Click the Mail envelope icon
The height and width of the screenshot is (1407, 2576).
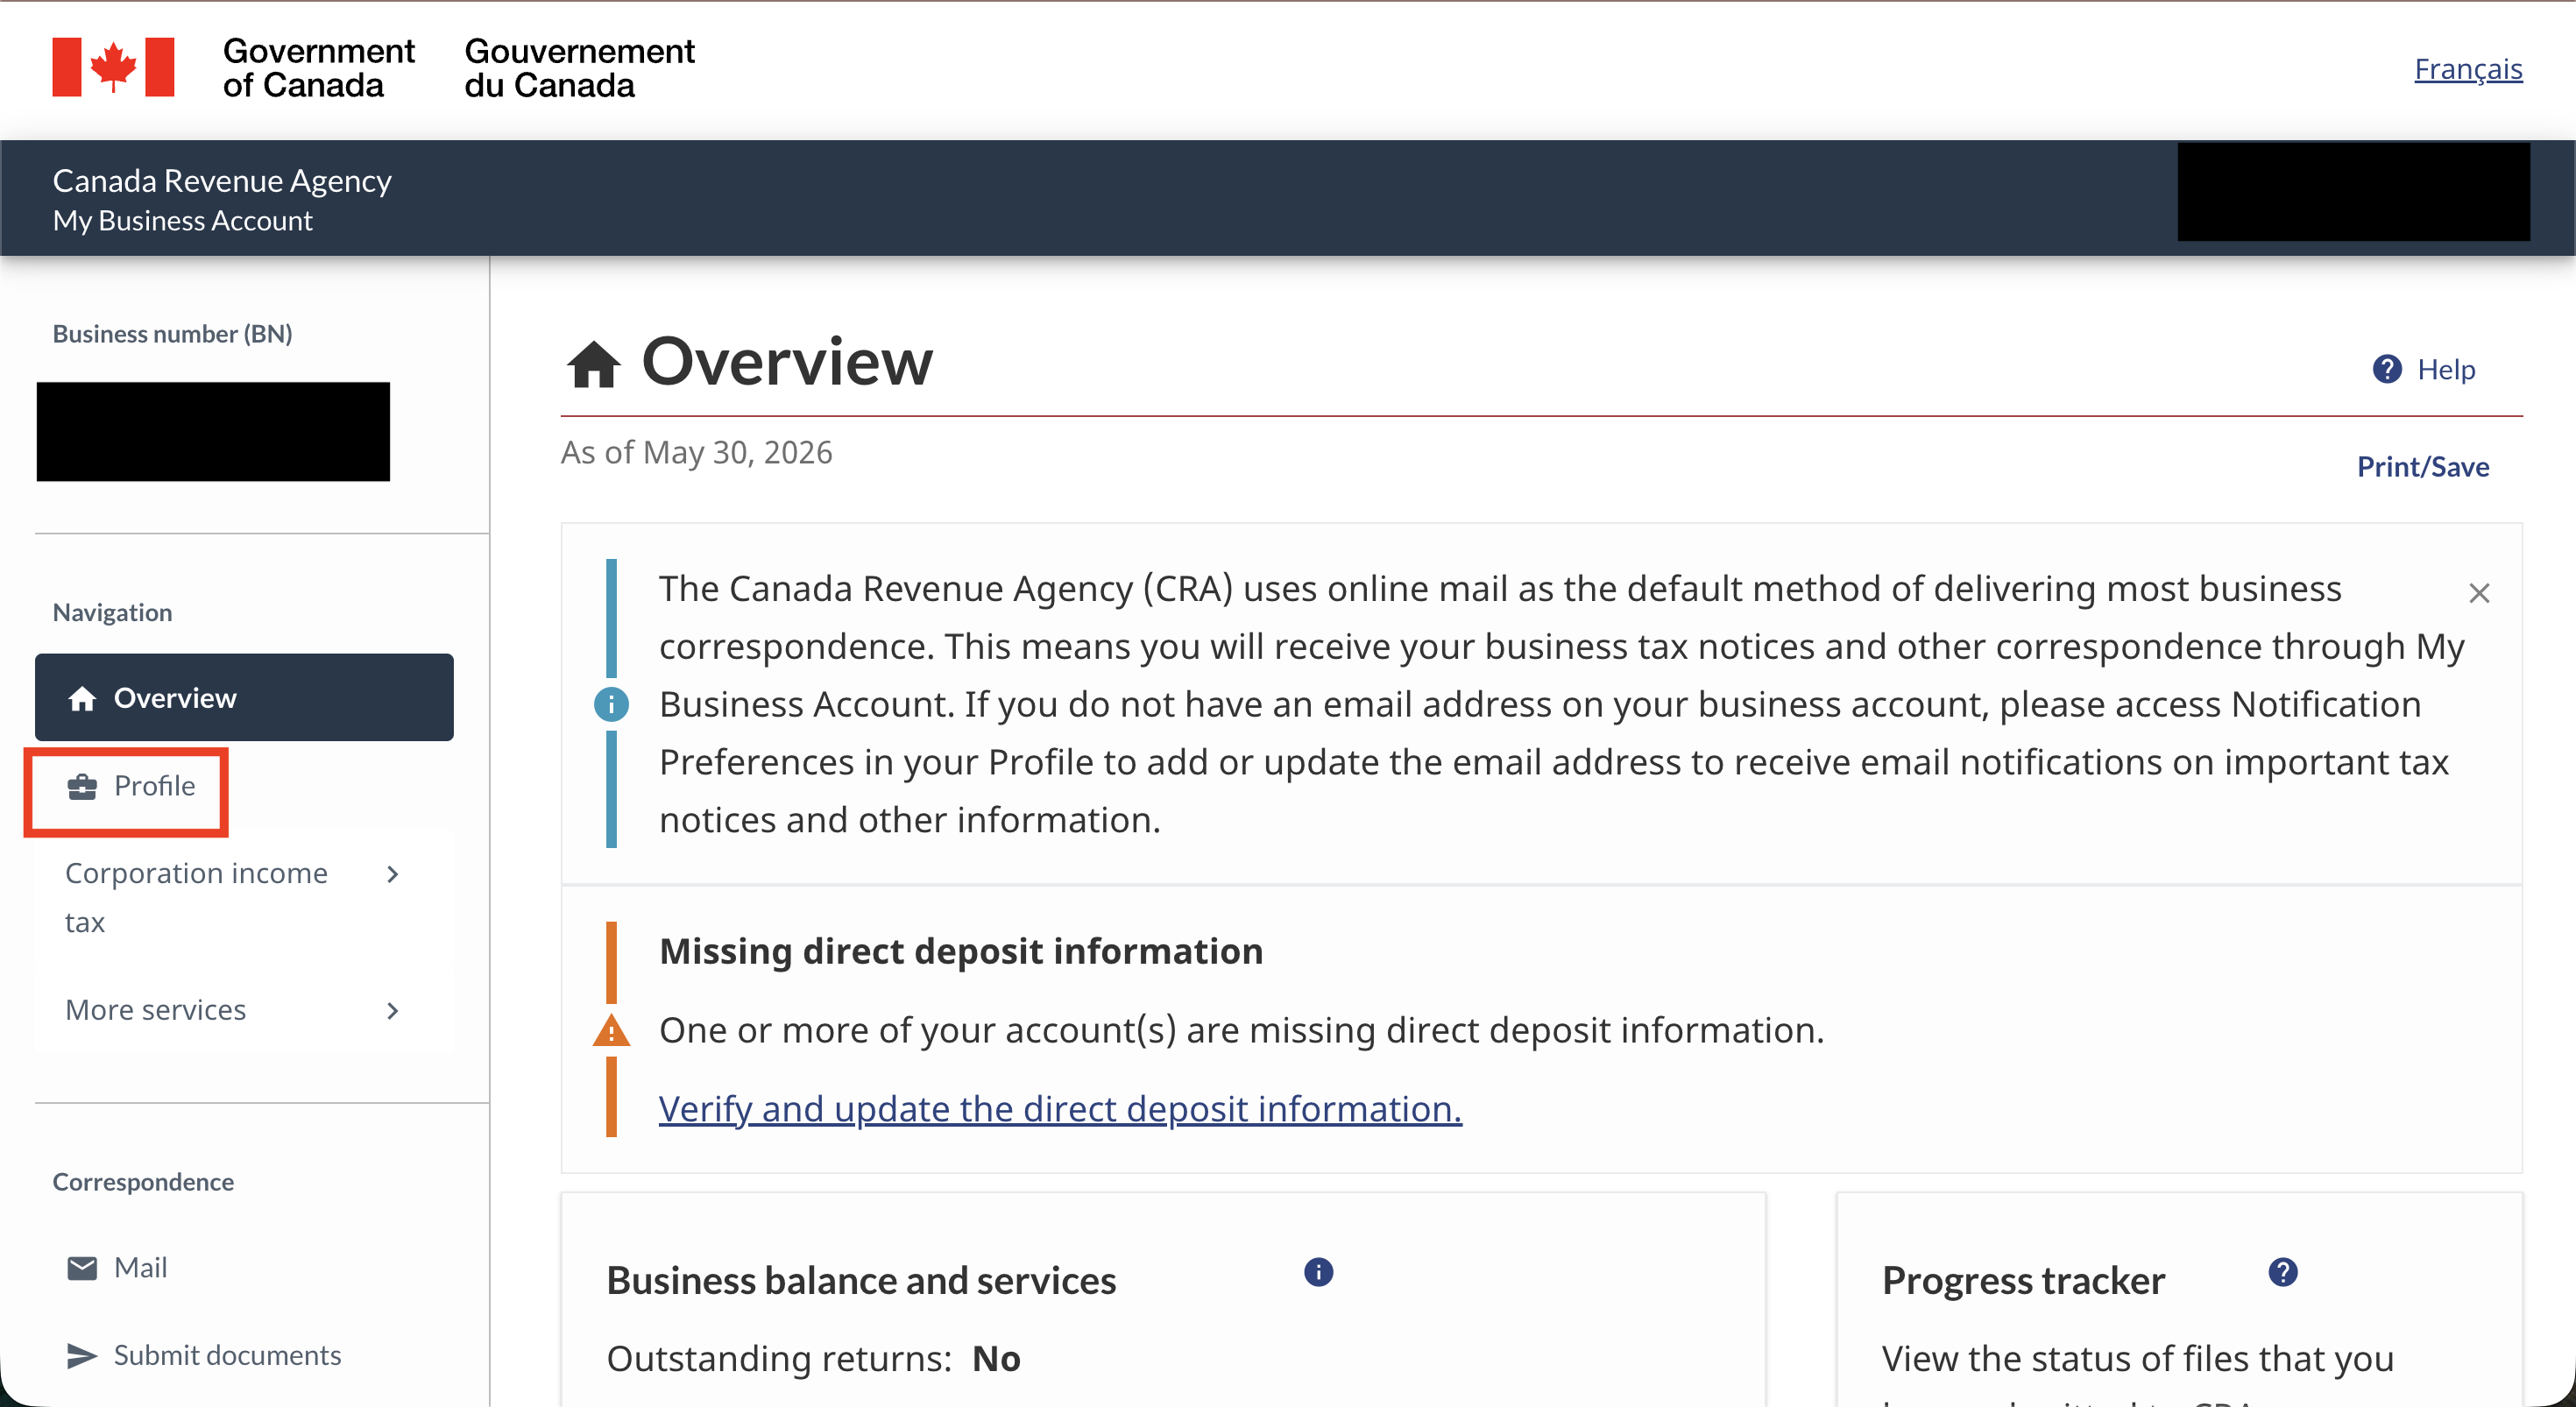click(x=82, y=1268)
